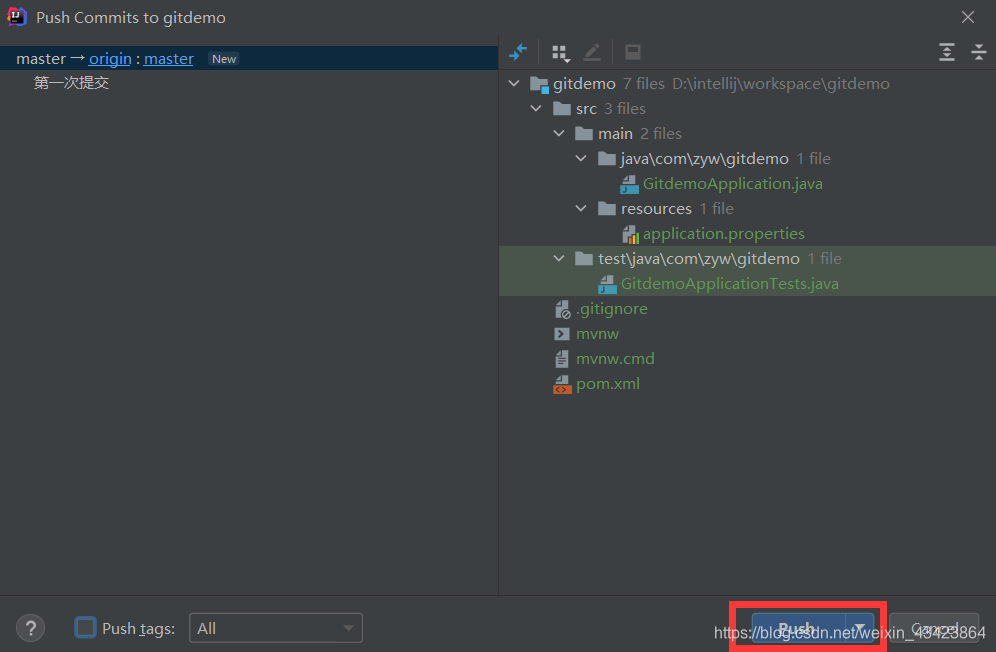
Task: Select the GitdemoApplication.java file name
Action: [732, 184]
